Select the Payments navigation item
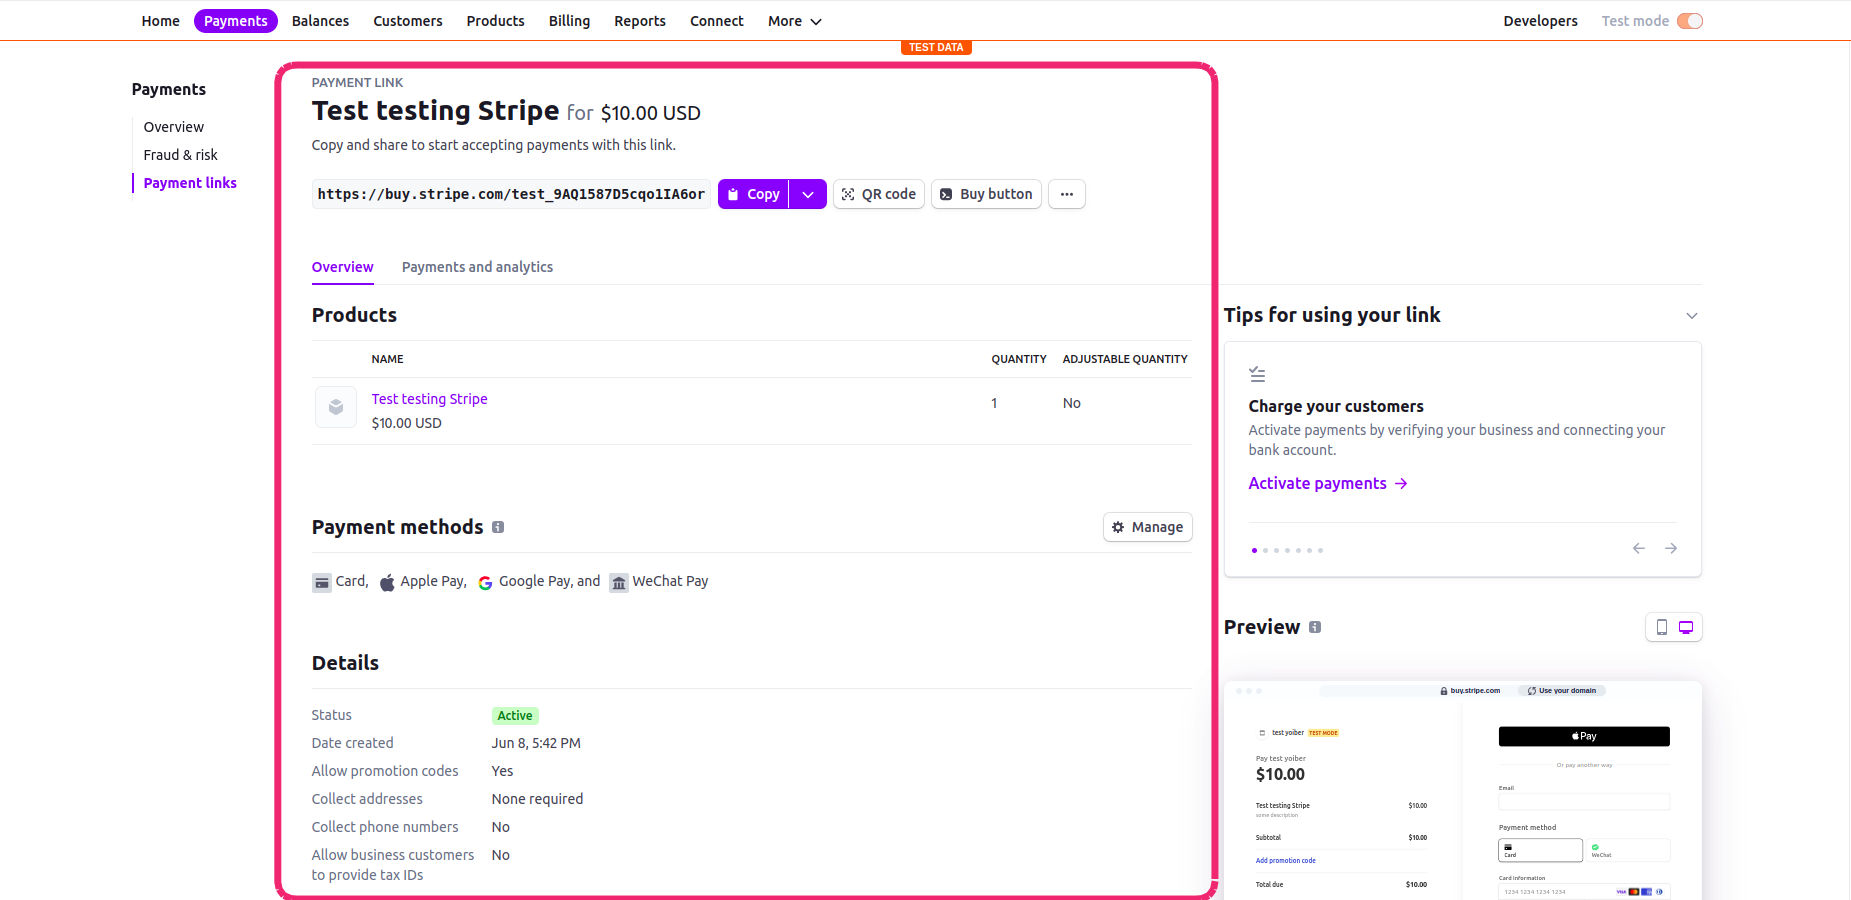The image size is (1851, 900). click(x=236, y=21)
